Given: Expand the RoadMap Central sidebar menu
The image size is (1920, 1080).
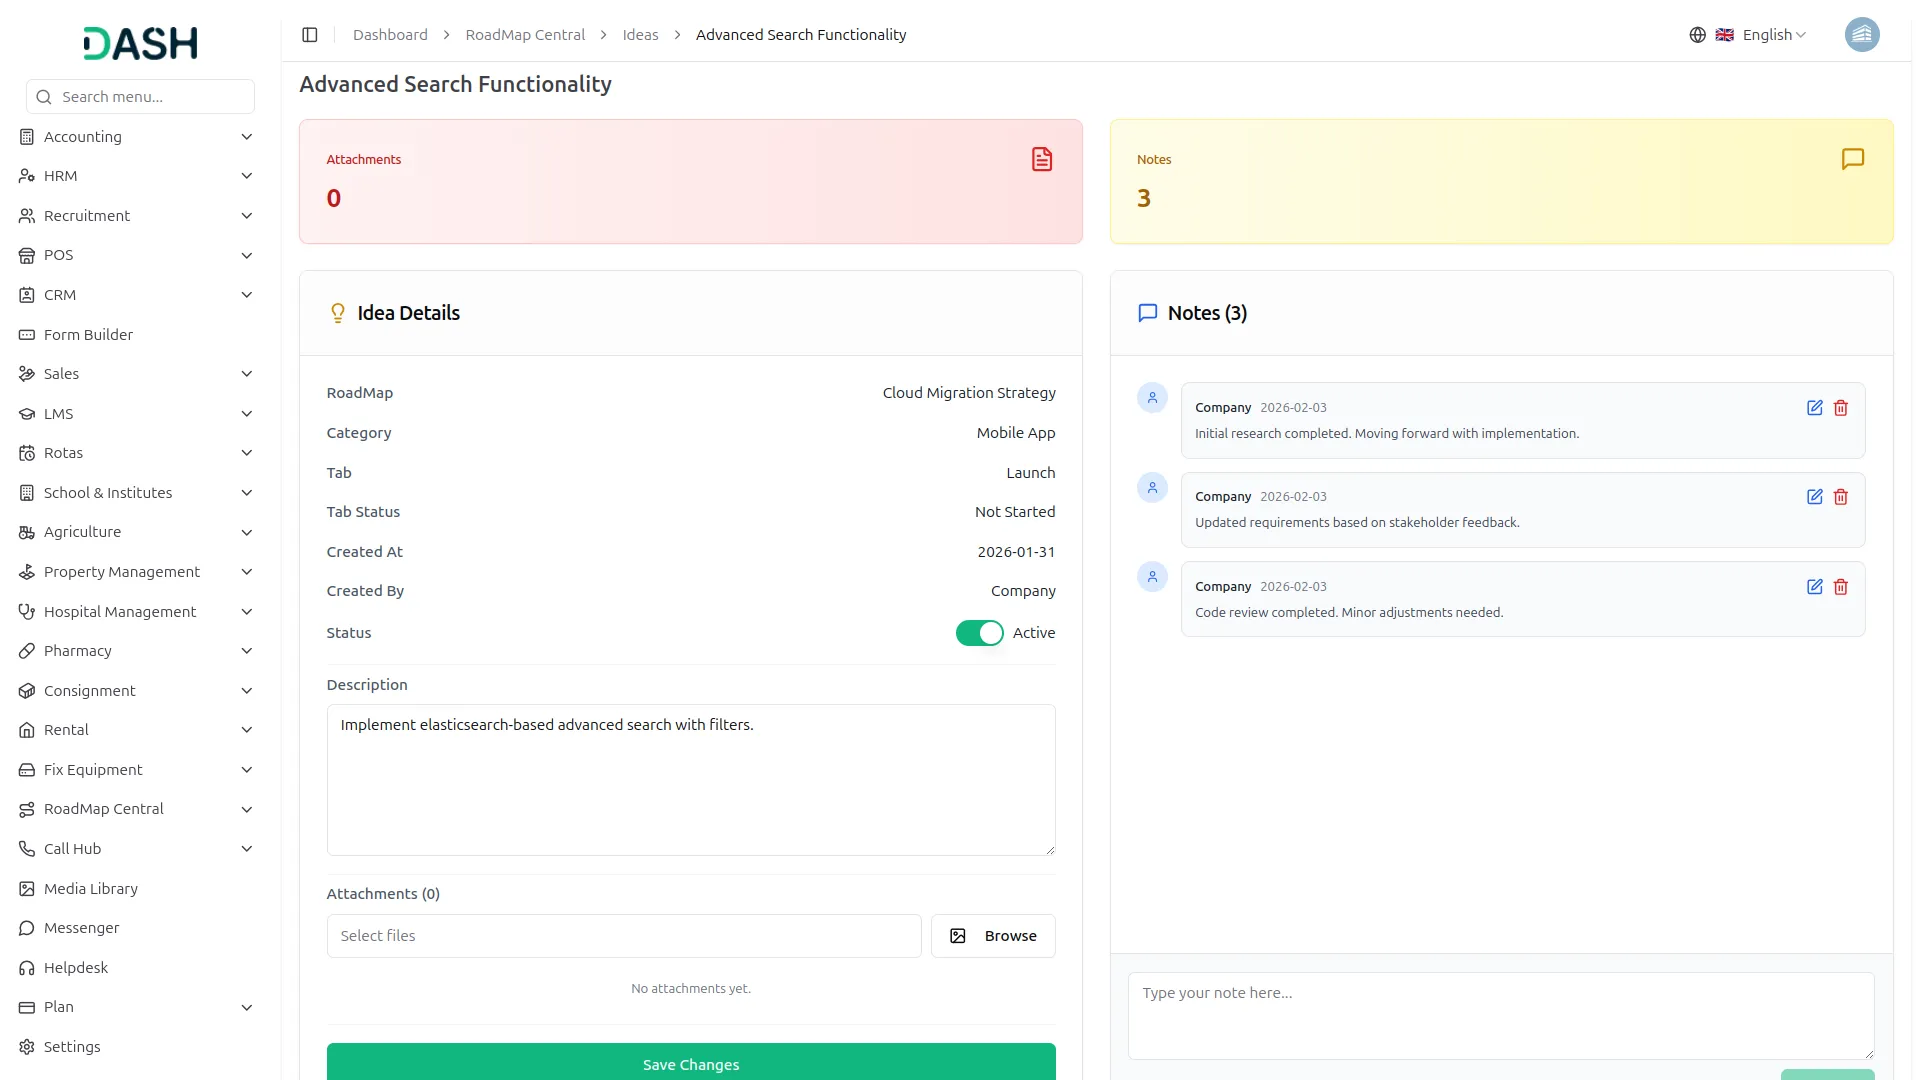Looking at the screenshot, I should [x=104, y=808].
